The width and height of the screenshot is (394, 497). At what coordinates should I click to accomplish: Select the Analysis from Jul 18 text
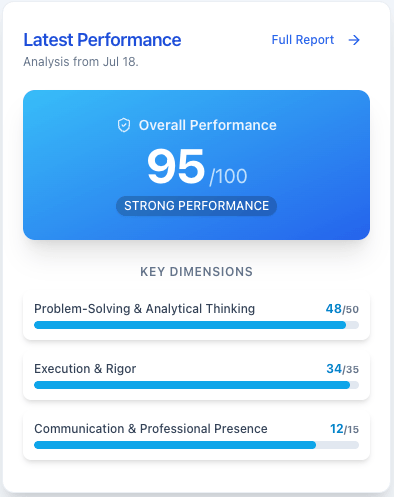[x=81, y=62]
